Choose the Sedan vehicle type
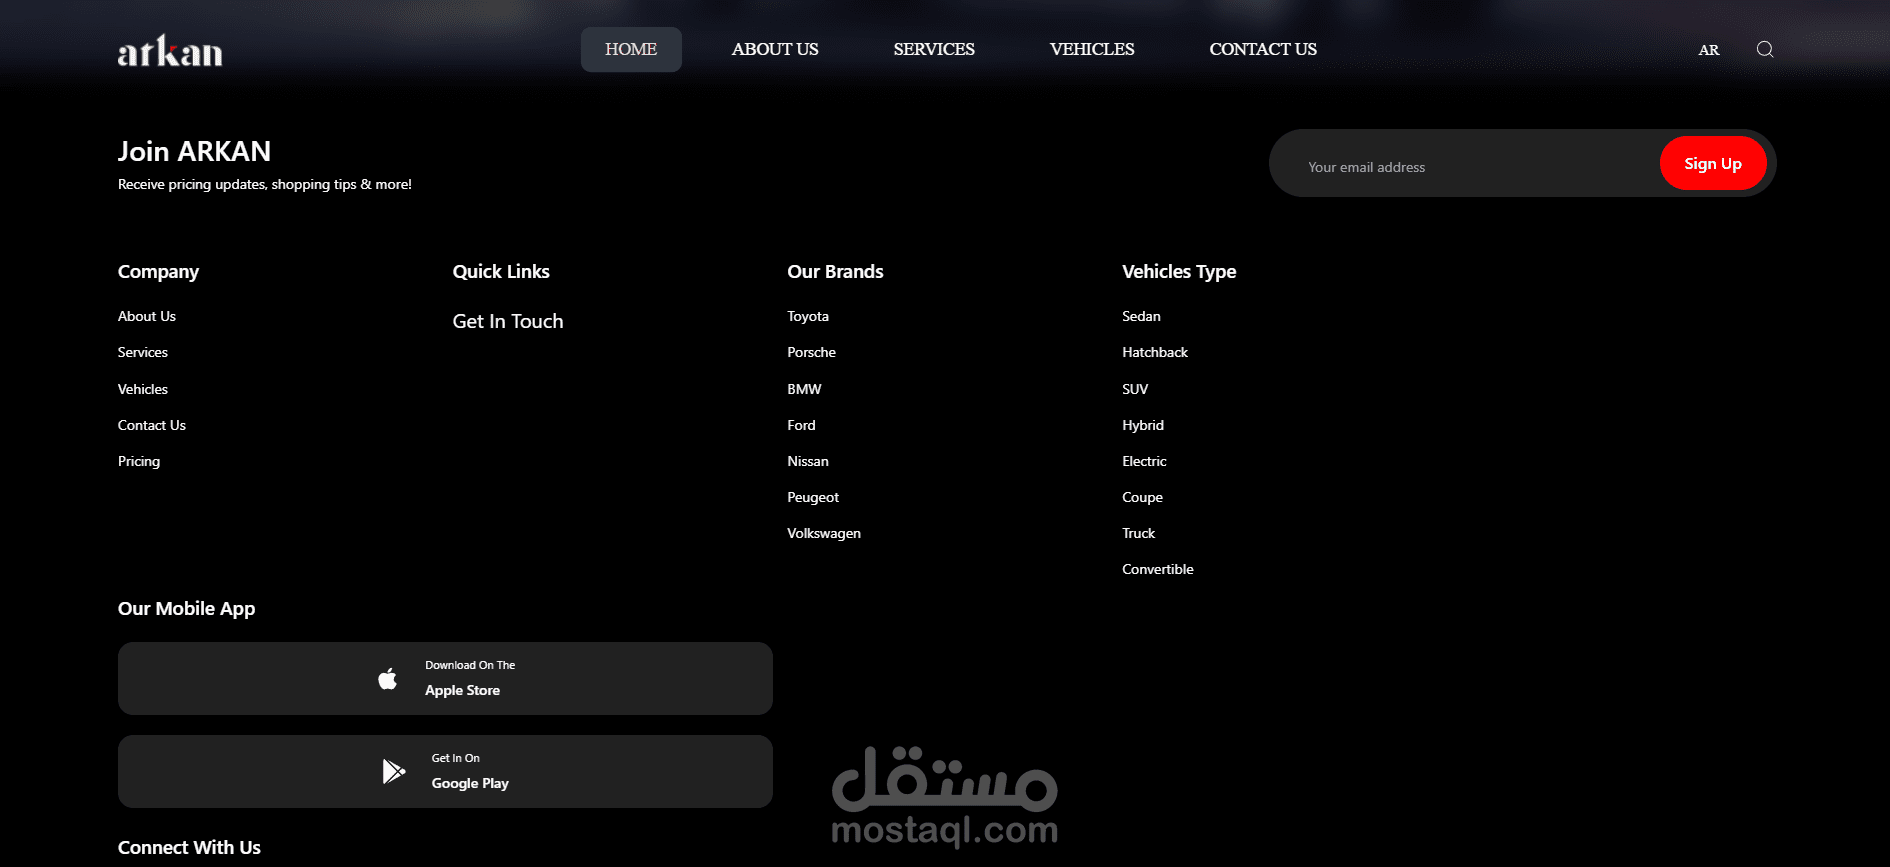The image size is (1890, 867). pos(1141,316)
